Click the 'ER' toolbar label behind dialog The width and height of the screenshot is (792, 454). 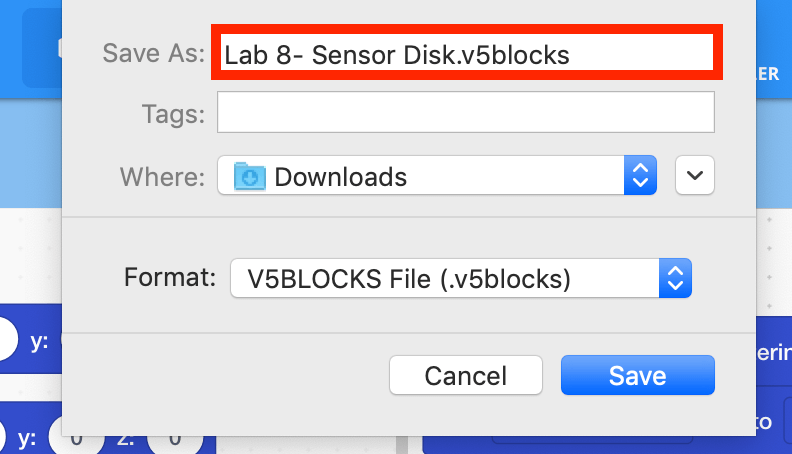(x=768, y=74)
